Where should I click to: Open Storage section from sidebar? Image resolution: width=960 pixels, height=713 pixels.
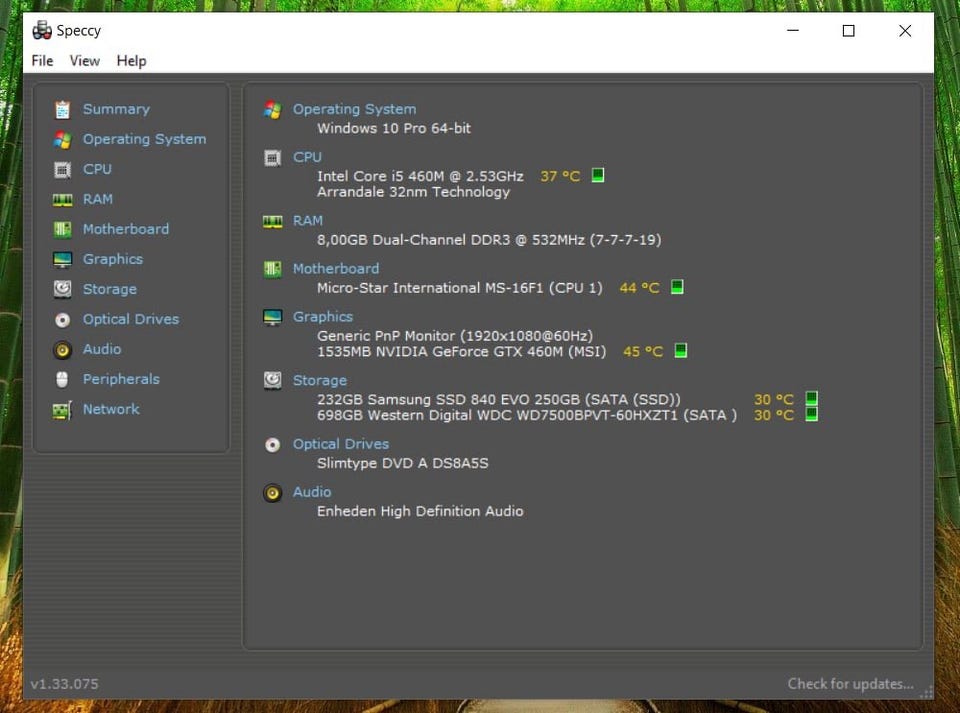tap(110, 289)
